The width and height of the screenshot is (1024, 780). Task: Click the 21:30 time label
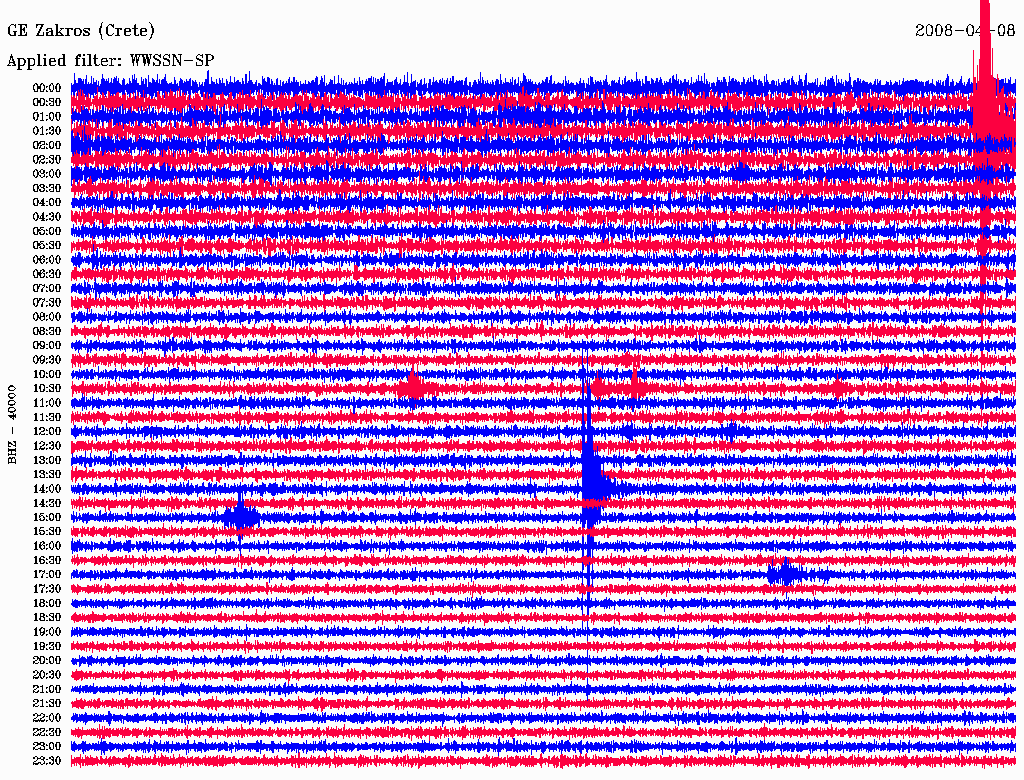pyautogui.click(x=47, y=703)
